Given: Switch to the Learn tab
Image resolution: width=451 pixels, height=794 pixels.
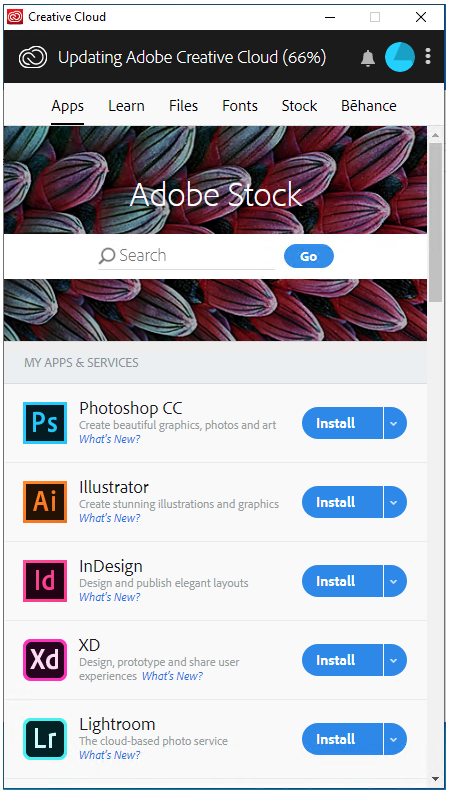Looking at the screenshot, I should 127,106.
